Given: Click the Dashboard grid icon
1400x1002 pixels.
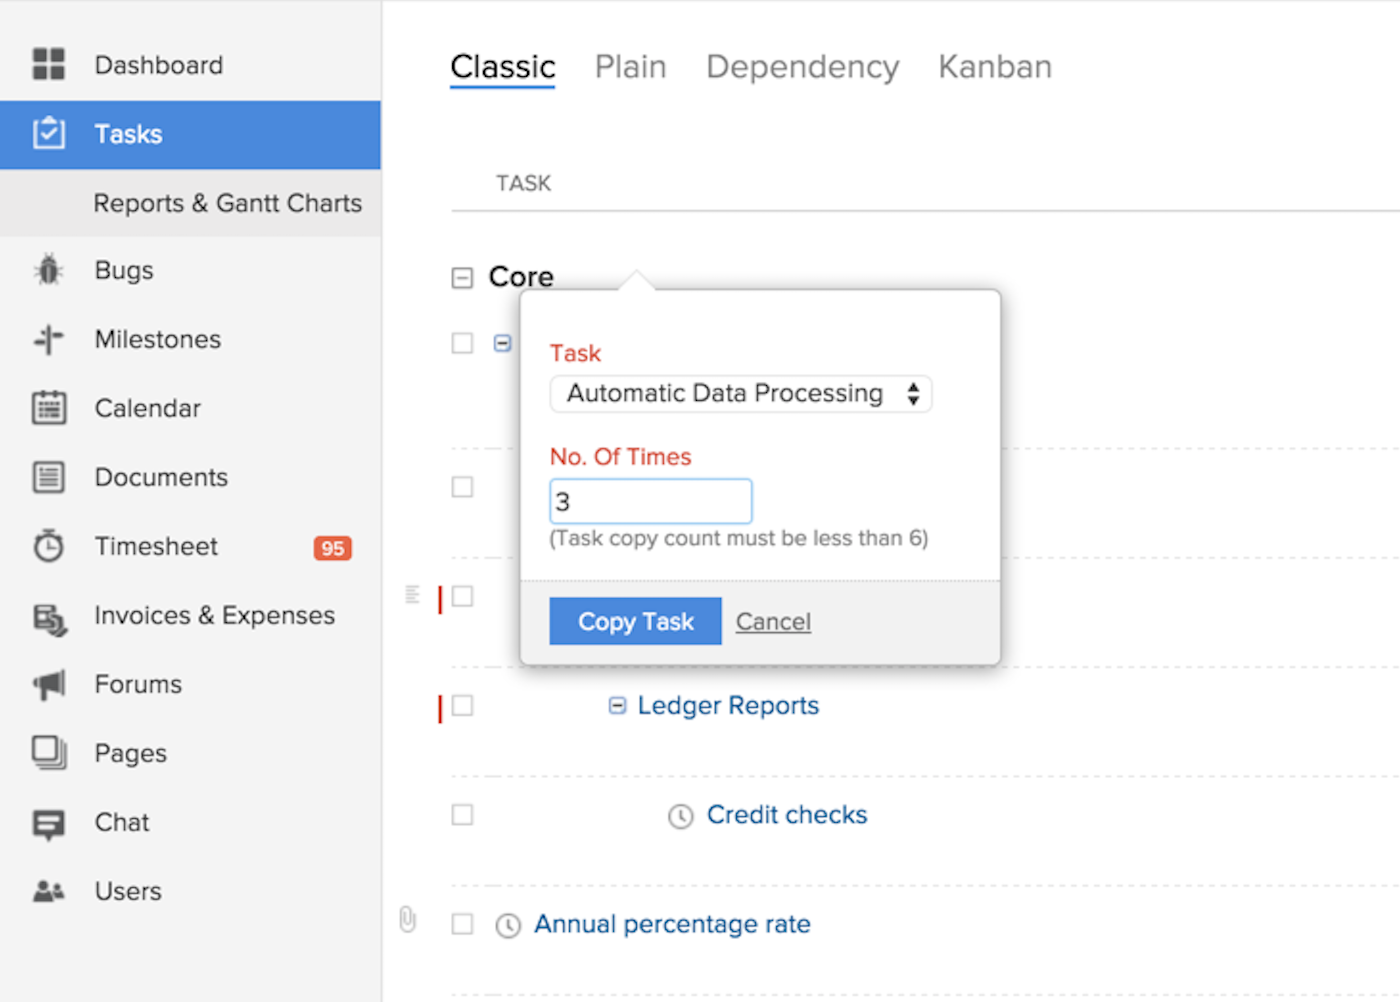Looking at the screenshot, I should coord(48,64).
